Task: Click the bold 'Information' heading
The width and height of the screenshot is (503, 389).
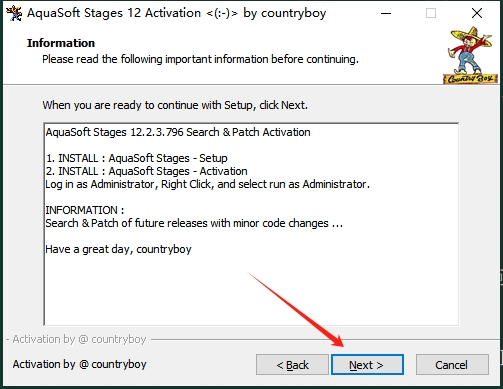Action: coord(61,43)
